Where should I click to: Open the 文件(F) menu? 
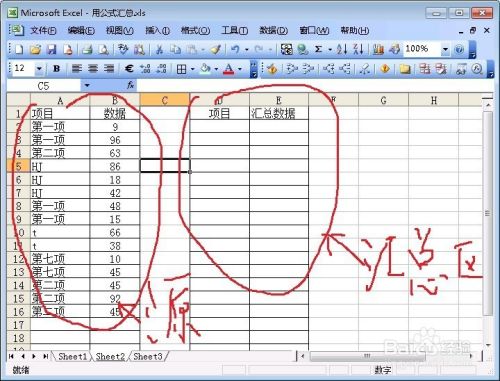tap(43, 31)
